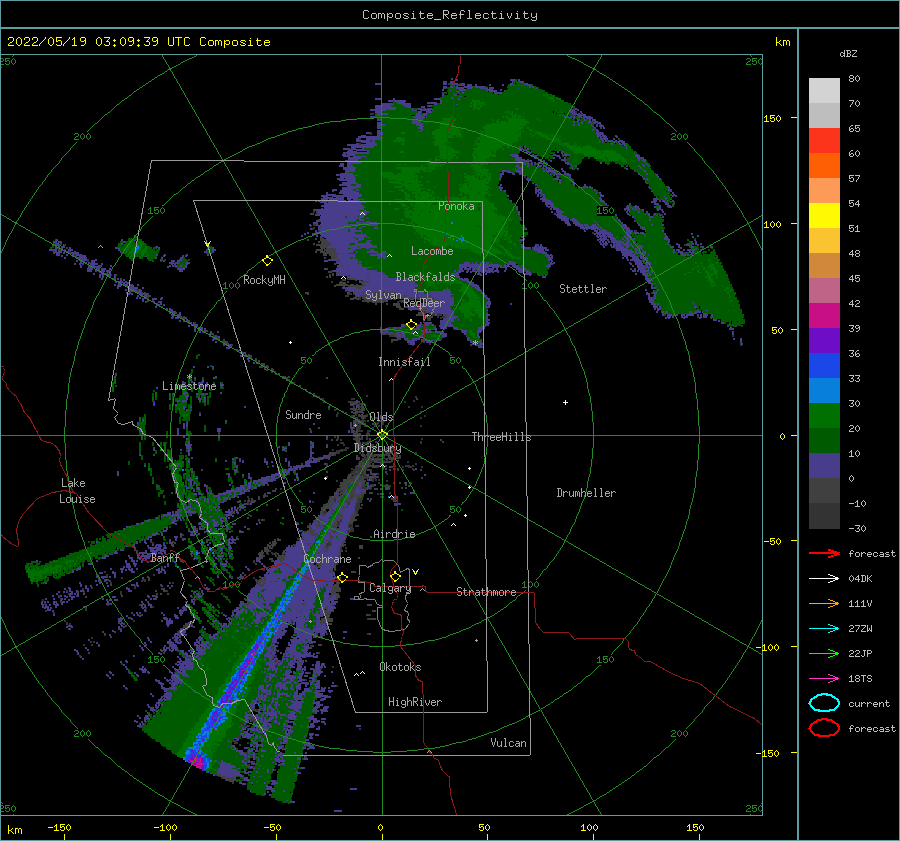This screenshot has width=900, height=841.
Task: Click the 65 dBZ red color swatch
Action: pos(824,140)
